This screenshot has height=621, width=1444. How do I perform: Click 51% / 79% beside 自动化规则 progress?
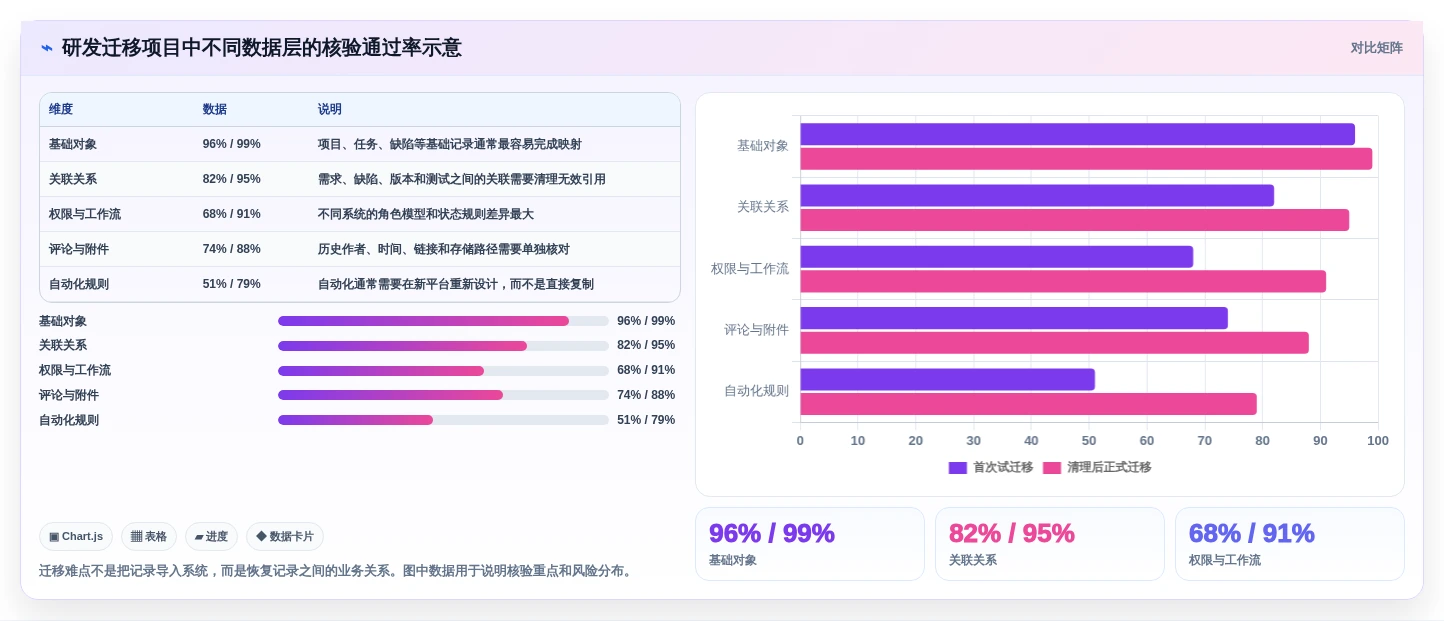coord(646,420)
